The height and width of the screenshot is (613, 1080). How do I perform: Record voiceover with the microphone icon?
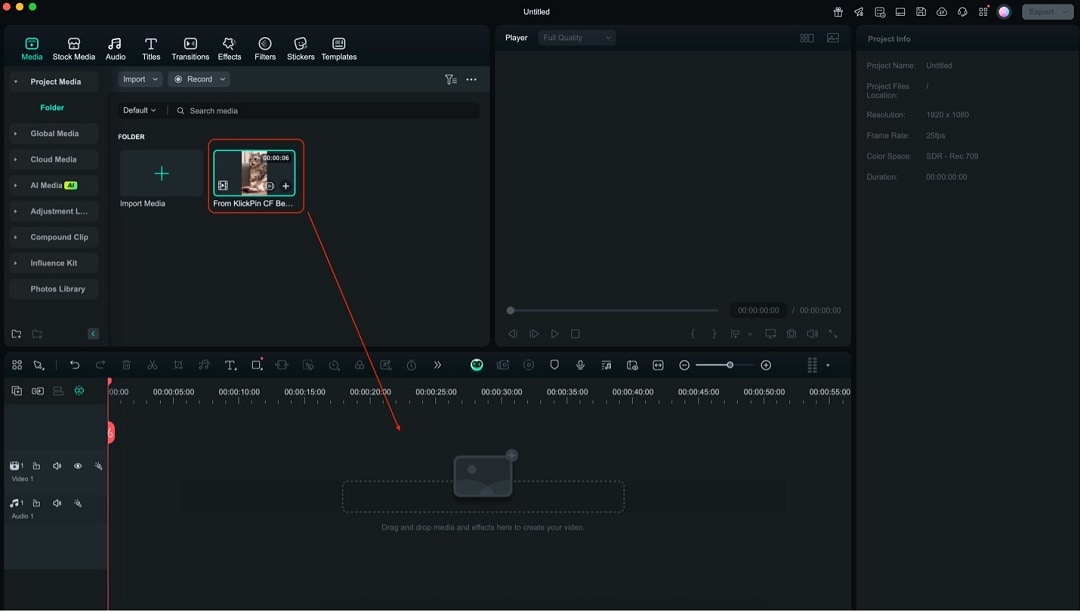point(581,366)
